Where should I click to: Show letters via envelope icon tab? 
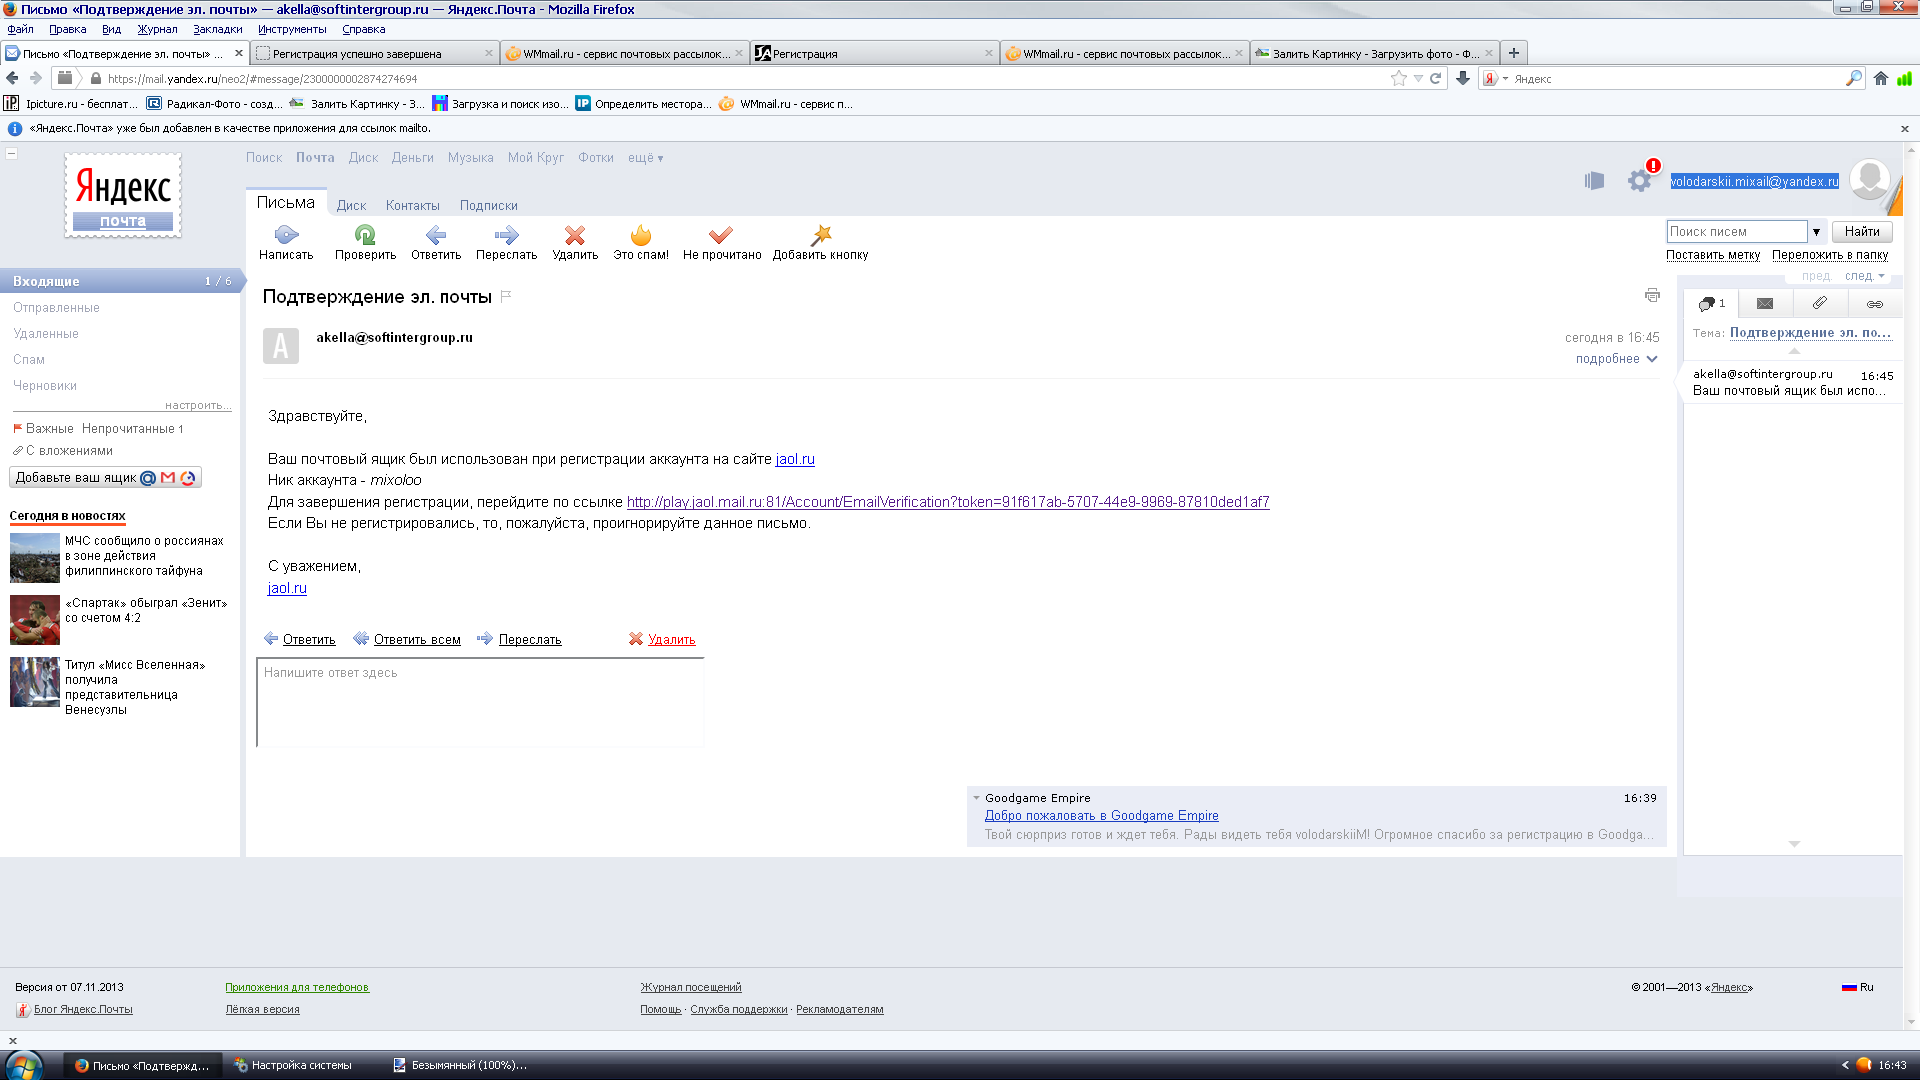click(x=1765, y=303)
